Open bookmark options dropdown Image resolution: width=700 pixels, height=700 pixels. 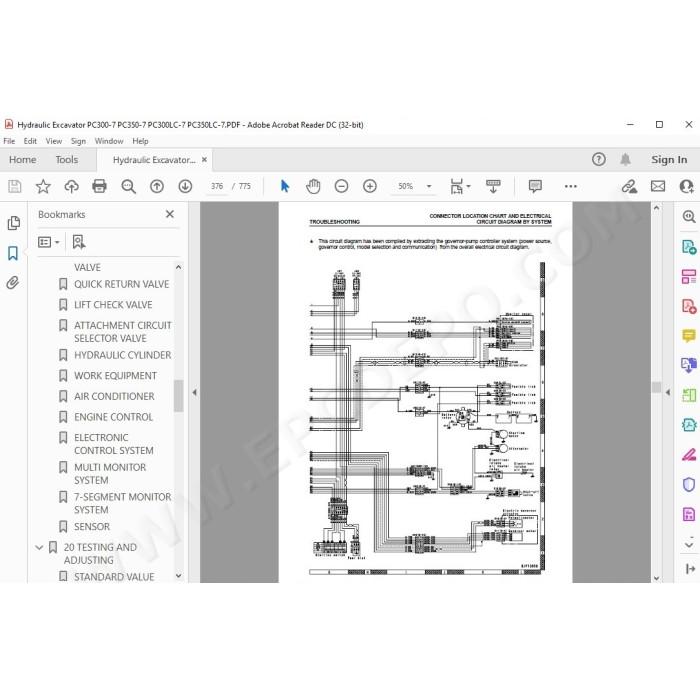[x=49, y=242]
